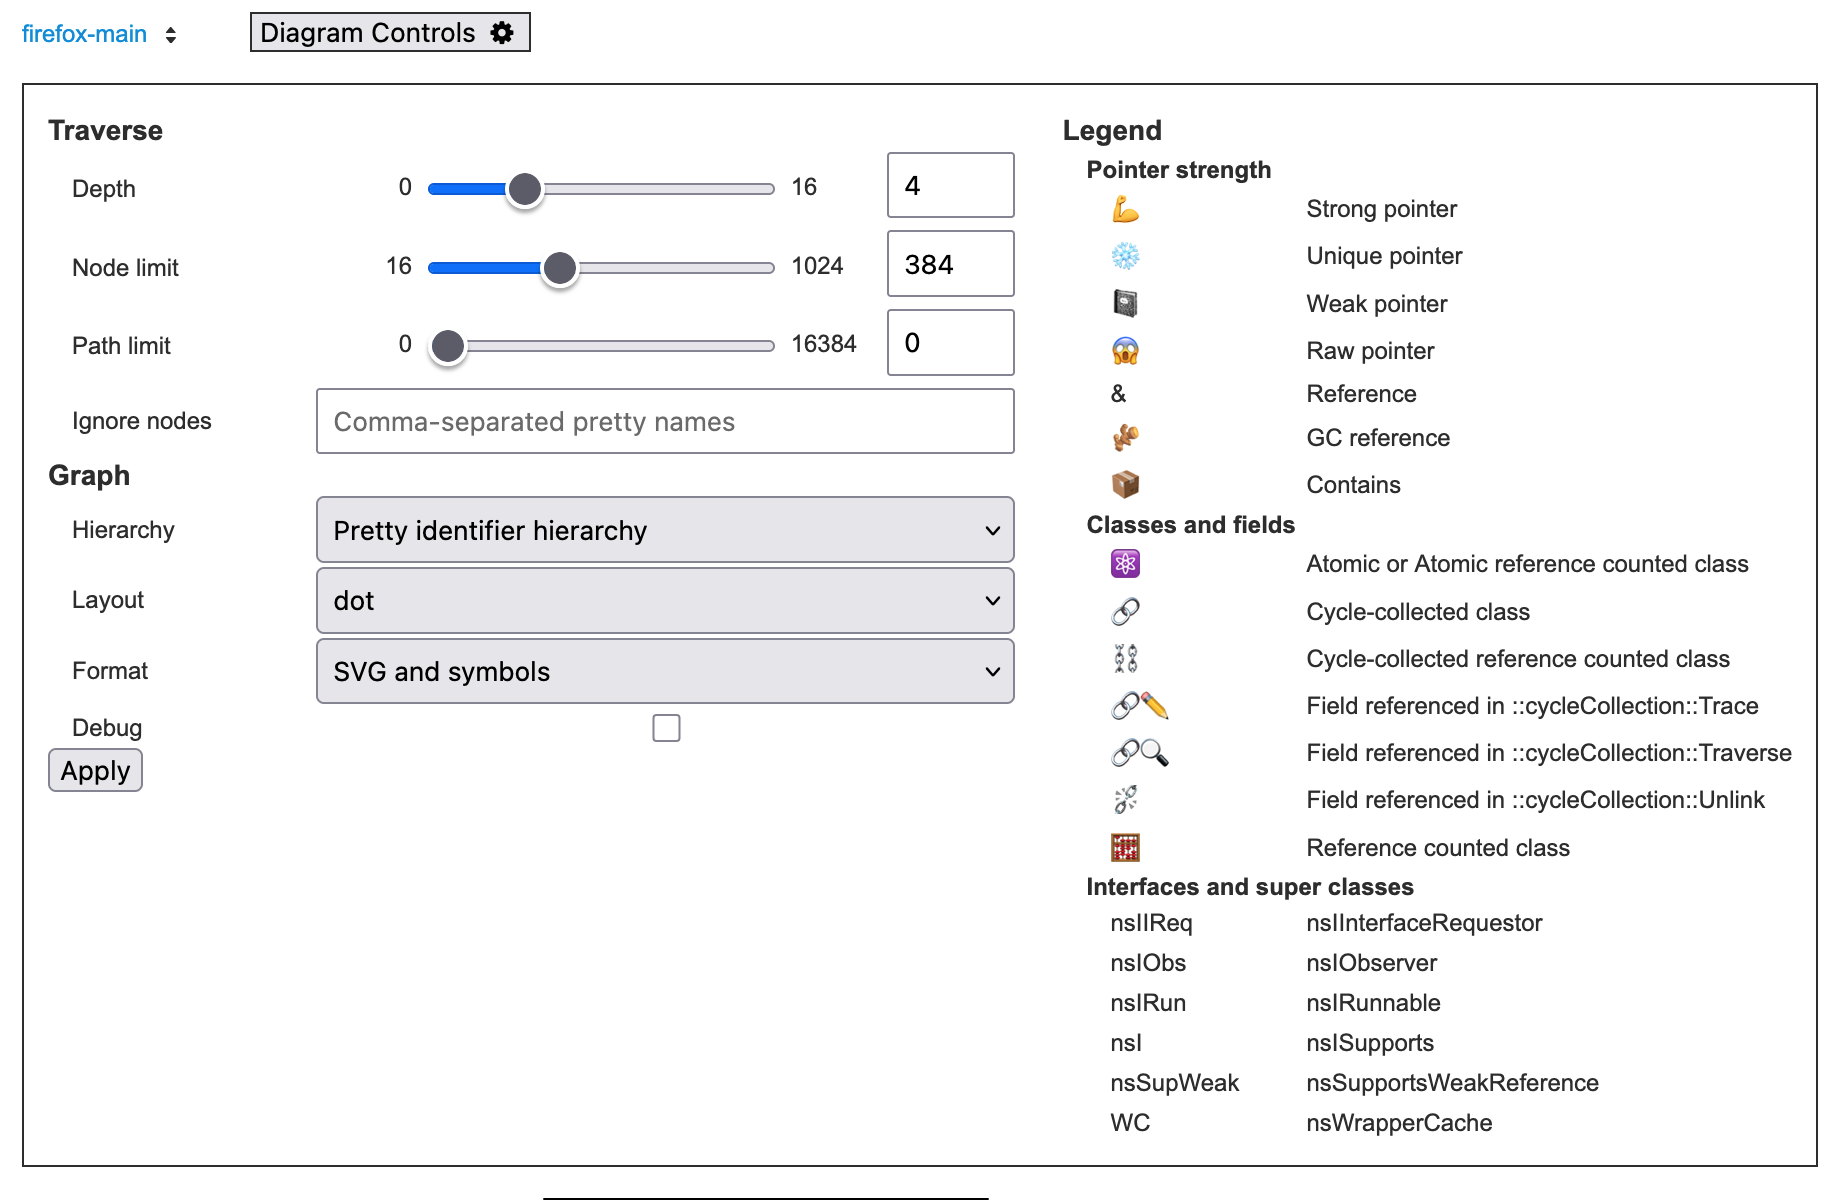
Task: Open the Hierarchy dropdown
Action: tap(665, 530)
